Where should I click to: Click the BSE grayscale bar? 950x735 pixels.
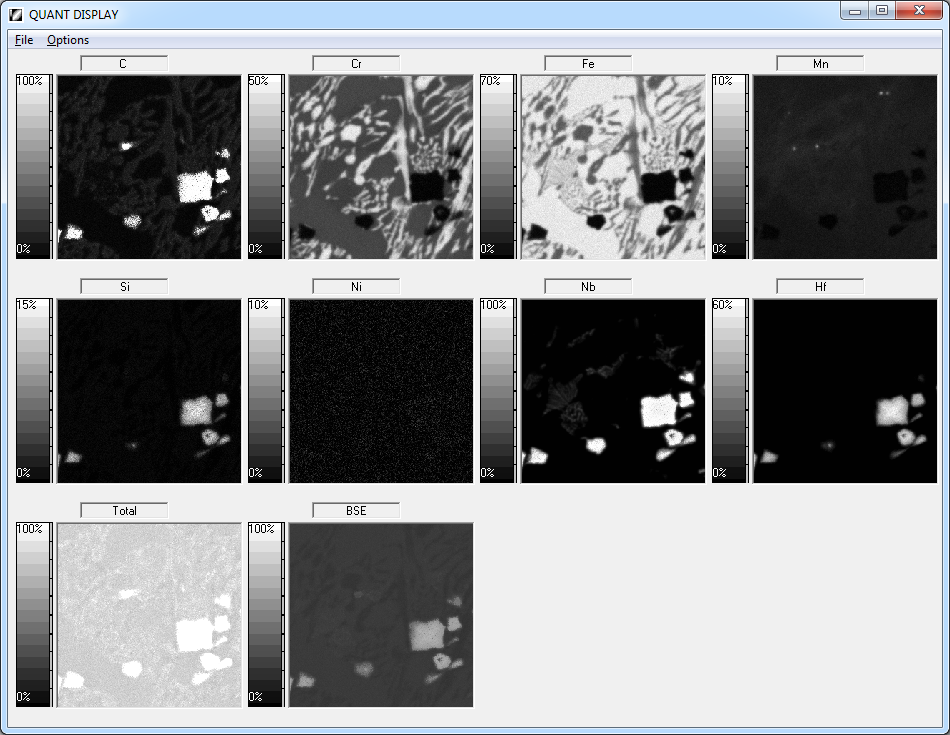pos(266,615)
